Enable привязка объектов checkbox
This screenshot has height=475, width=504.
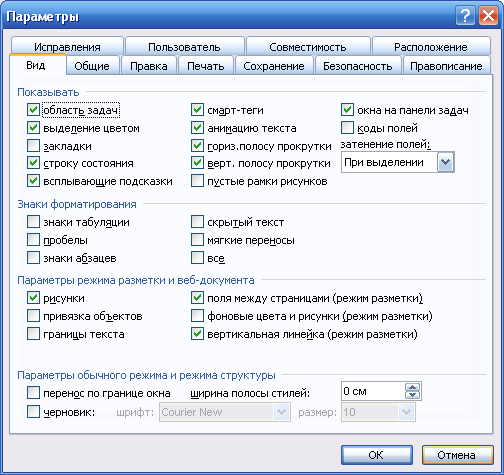[x=33, y=316]
